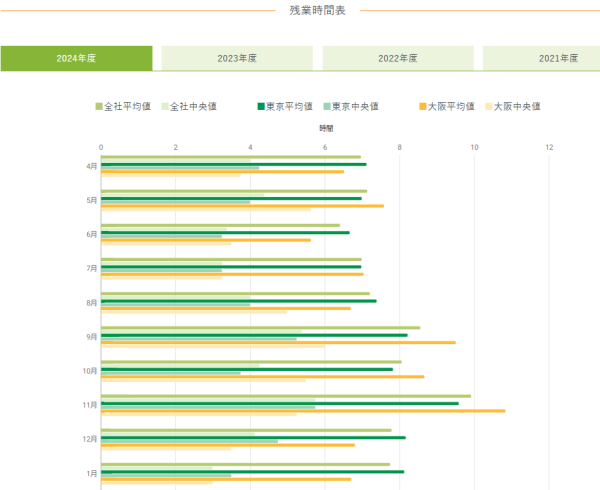The width and height of the screenshot is (600, 490).
Task: Open the 2022年度 tab
Action: point(398,58)
